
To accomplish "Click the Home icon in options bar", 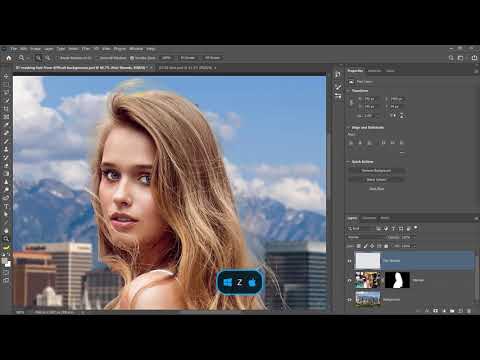I will tap(9, 58).
